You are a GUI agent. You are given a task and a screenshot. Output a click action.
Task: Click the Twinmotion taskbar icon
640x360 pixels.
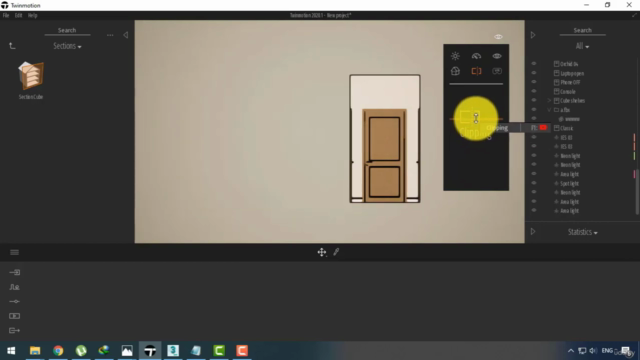(x=150, y=351)
